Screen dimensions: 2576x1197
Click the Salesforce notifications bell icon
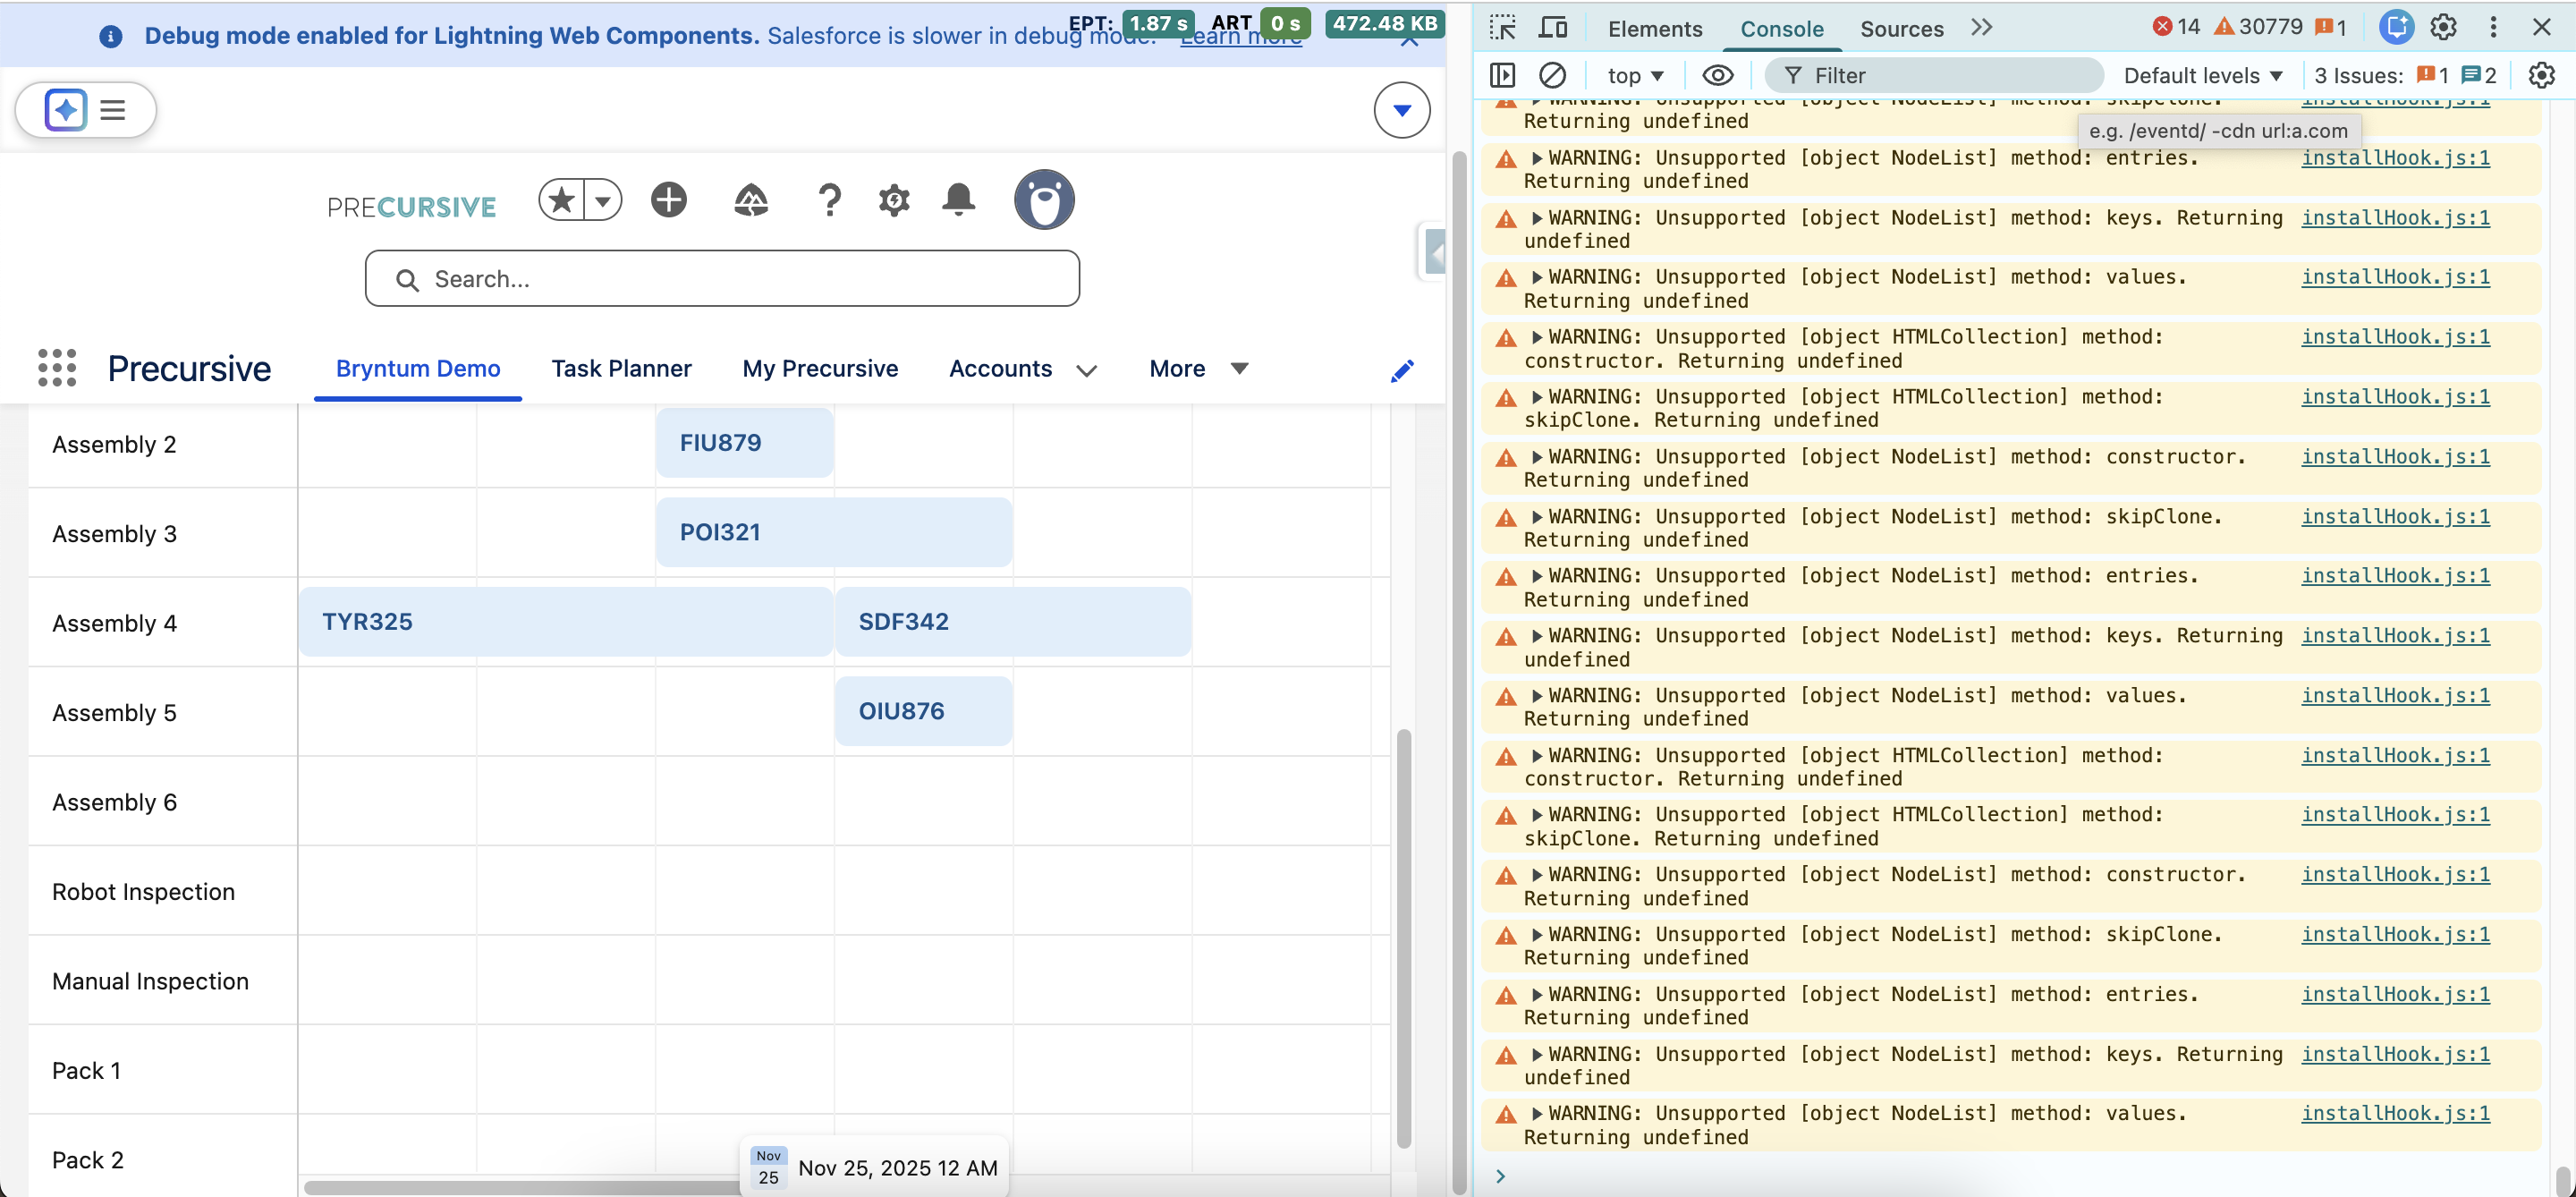[x=958, y=200]
